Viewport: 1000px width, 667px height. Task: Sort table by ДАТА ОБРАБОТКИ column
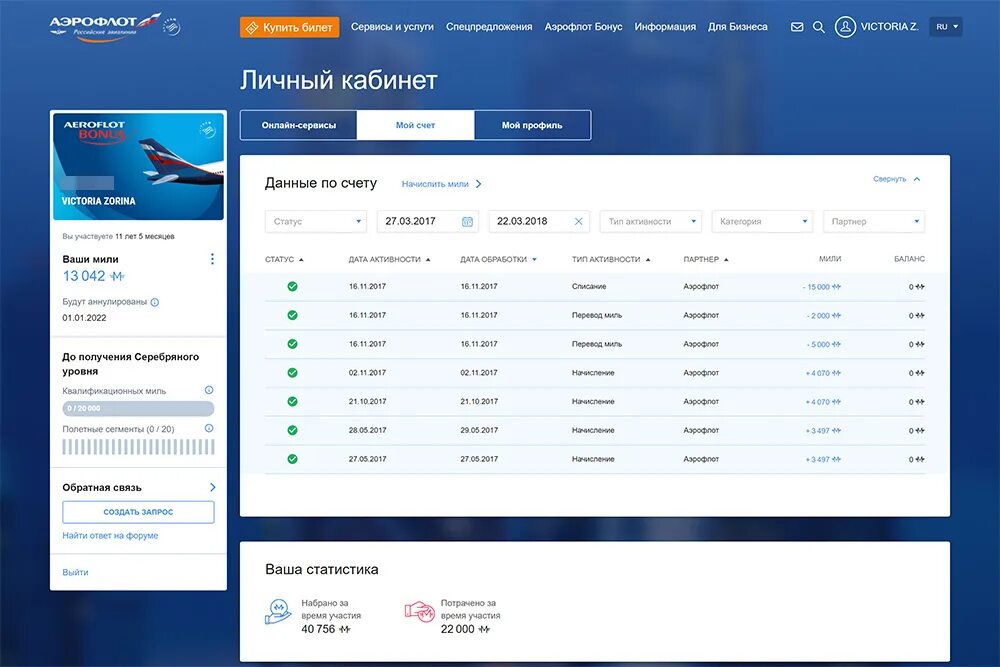point(498,260)
